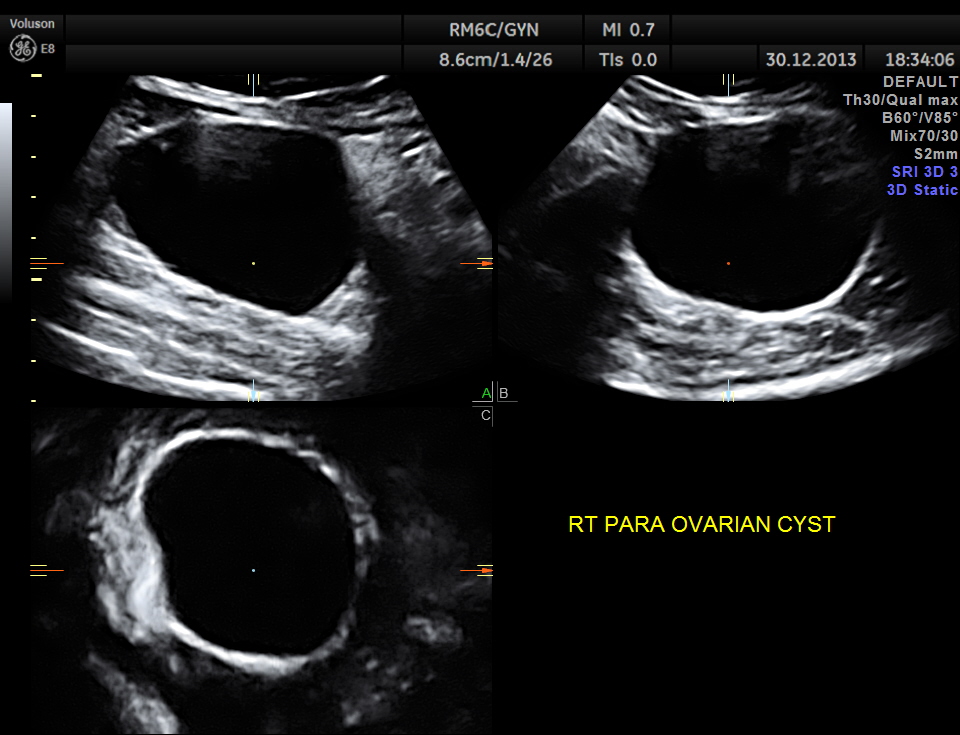The height and width of the screenshot is (735, 960).
Task: Click the RT PARA OVARIAN CYST annotation
Action: (701, 524)
